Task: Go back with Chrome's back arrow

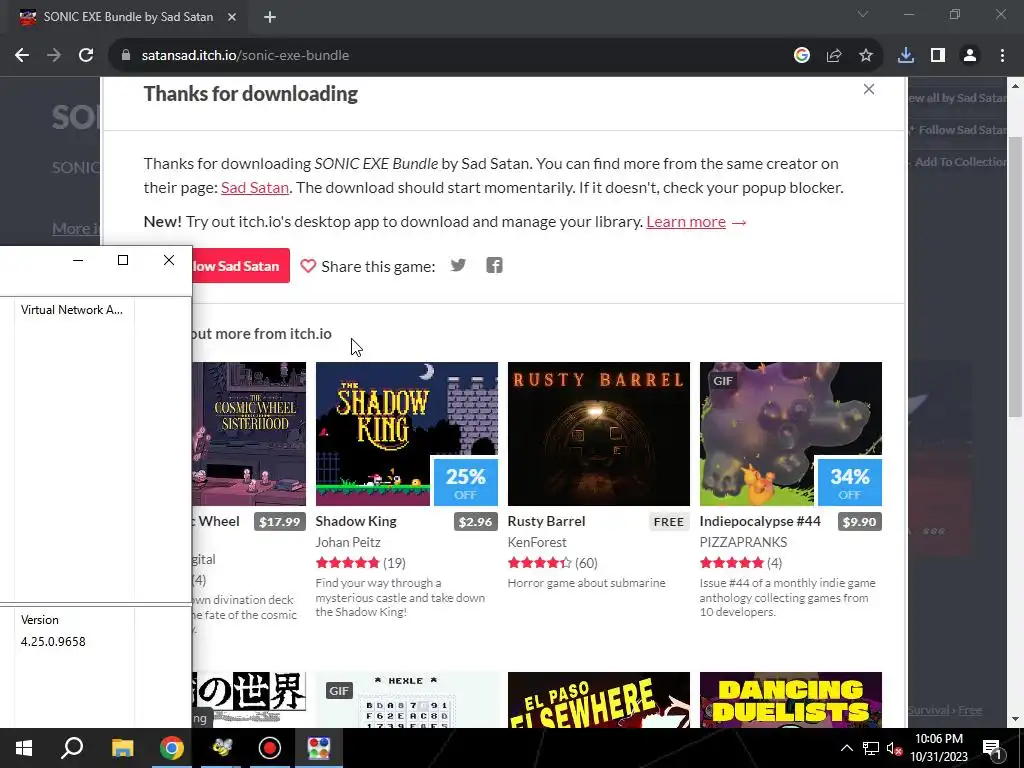Action: coord(22,56)
